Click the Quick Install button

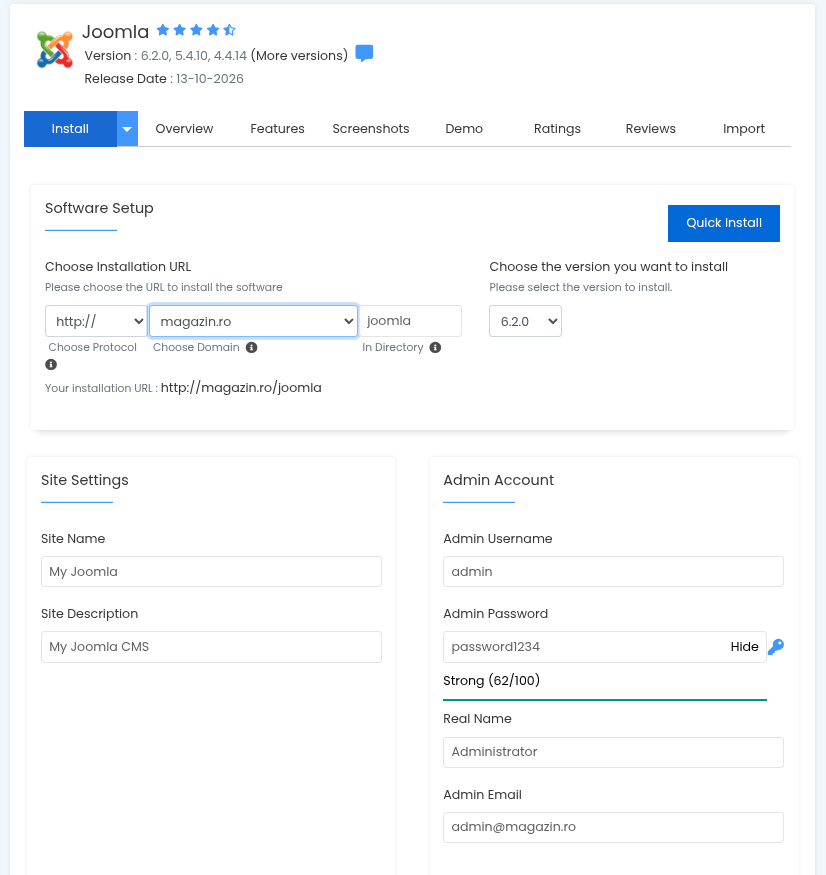click(724, 223)
